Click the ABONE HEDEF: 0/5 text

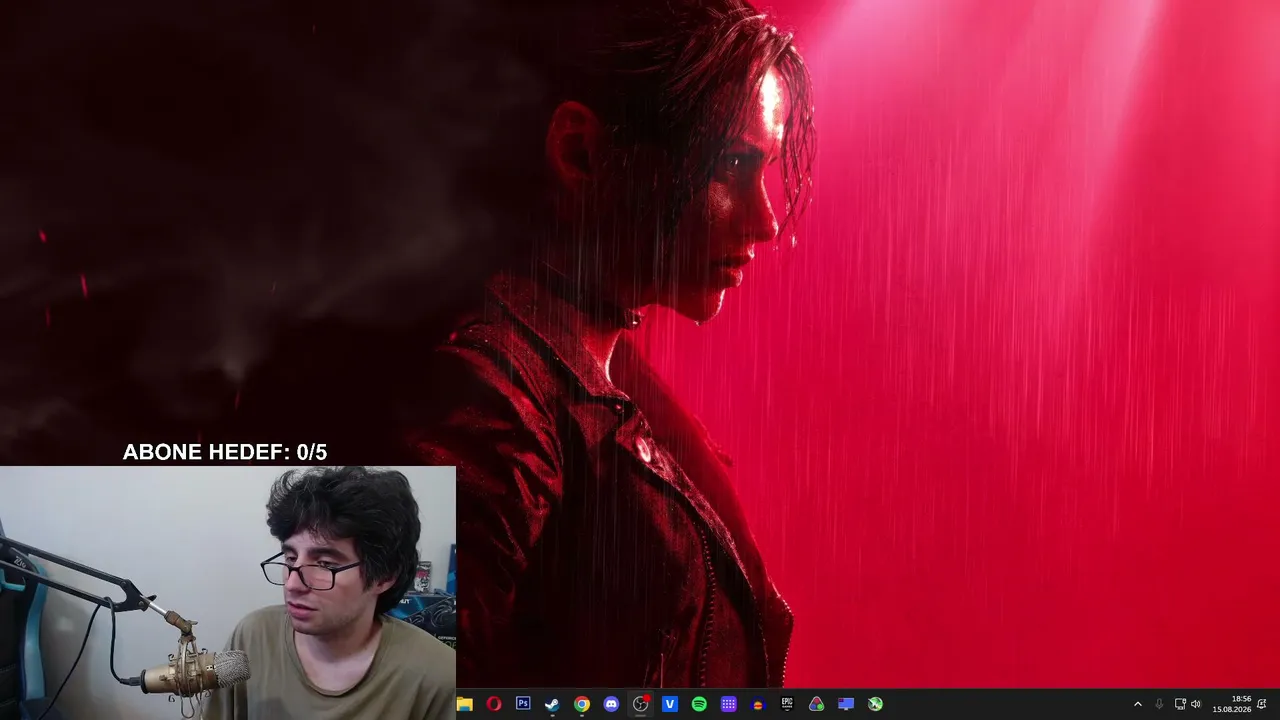225,452
